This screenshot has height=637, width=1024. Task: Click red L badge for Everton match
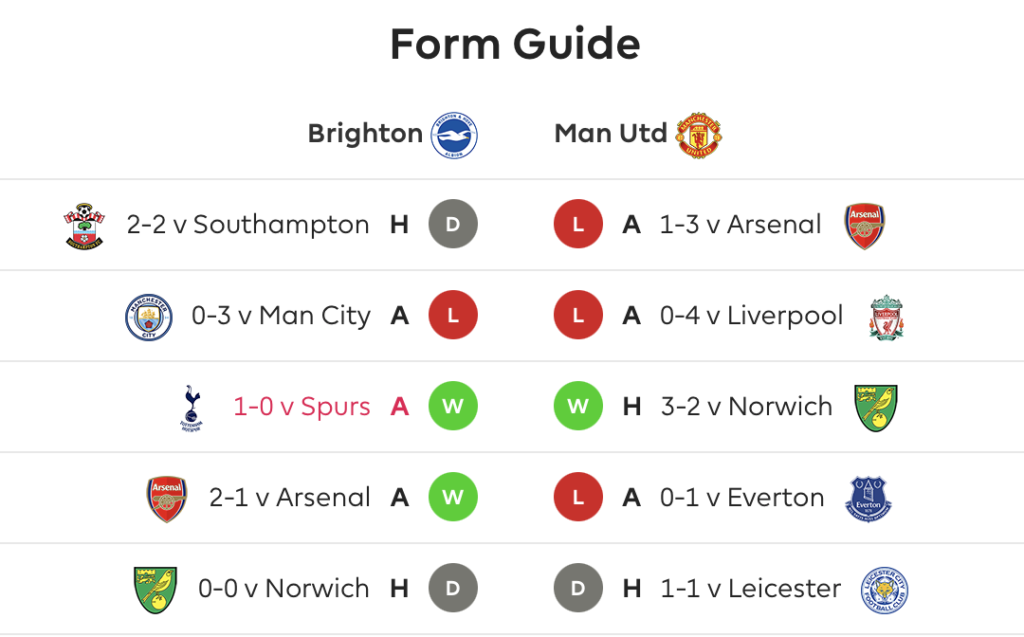(x=578, y=497)
